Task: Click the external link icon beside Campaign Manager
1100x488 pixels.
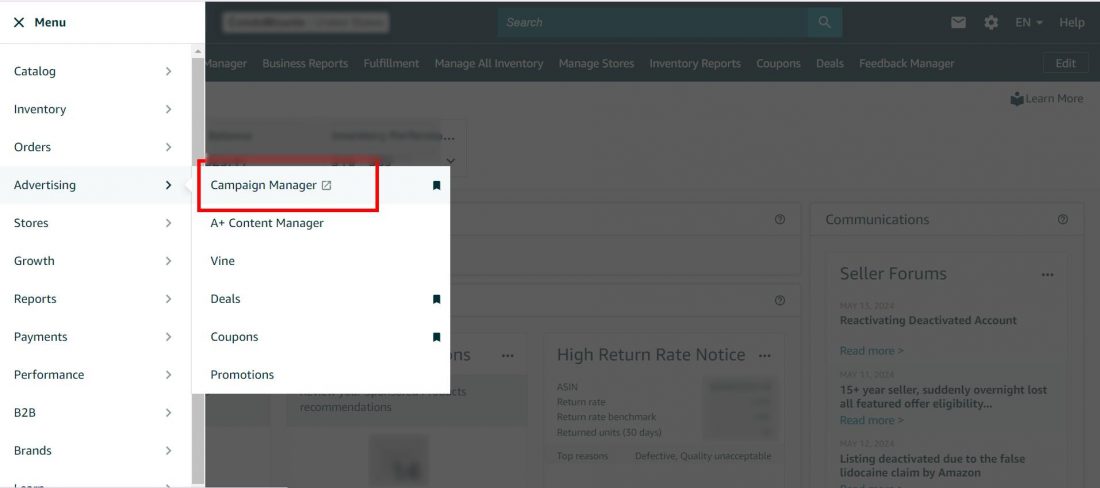Action: click(x=326, y=185)
